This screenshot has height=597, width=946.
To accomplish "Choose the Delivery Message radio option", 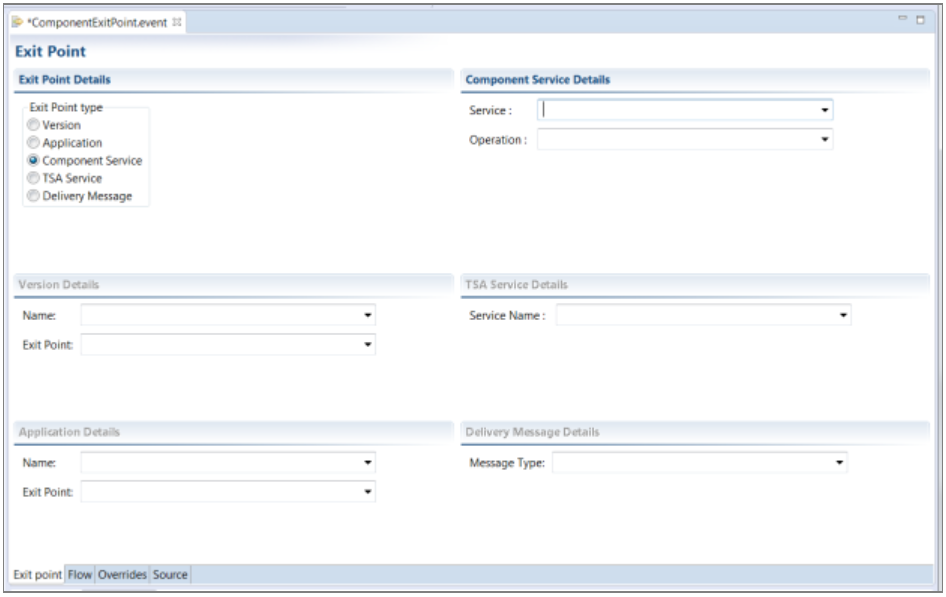I will [x=34, y=196].
